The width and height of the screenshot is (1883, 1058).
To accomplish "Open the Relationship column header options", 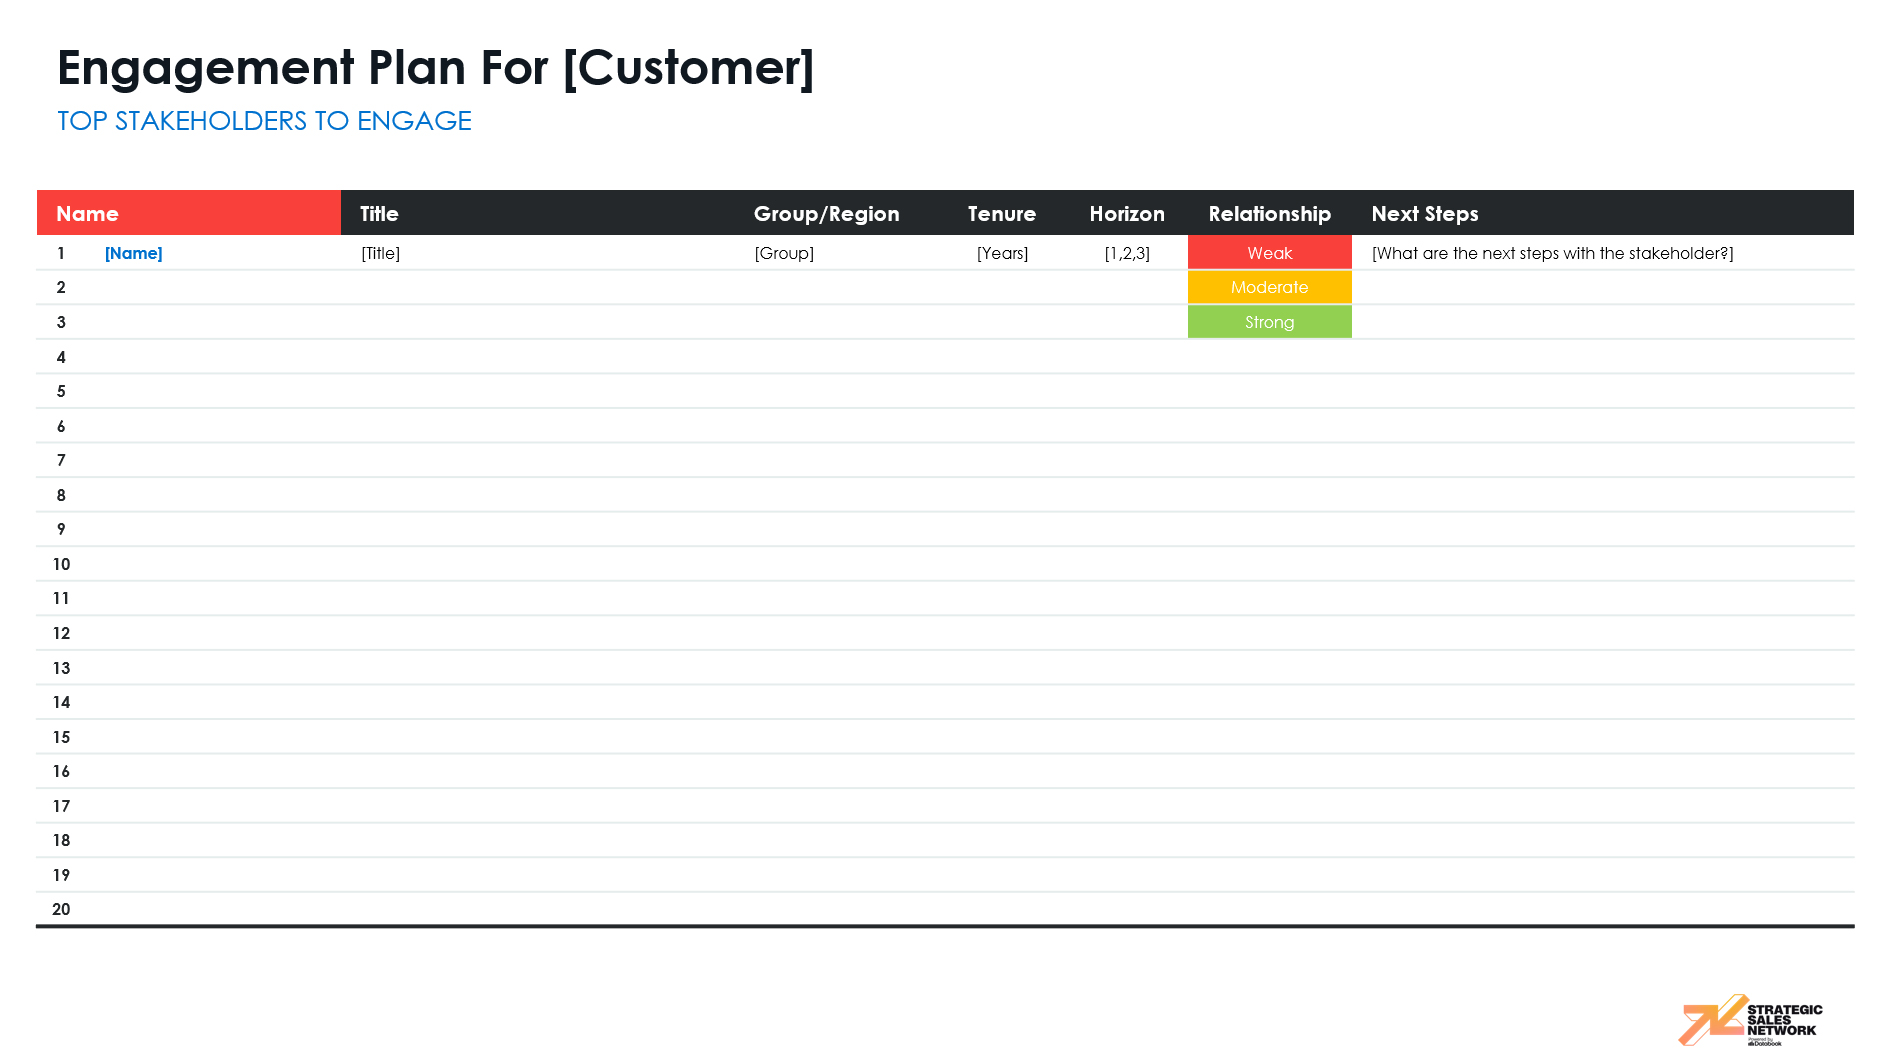I will tap(1269, 212).
